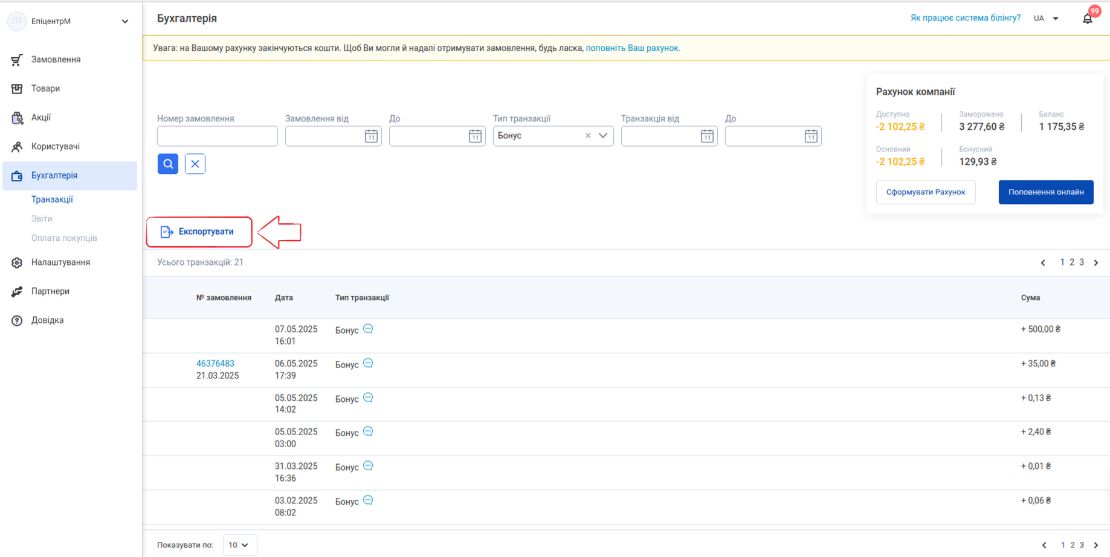Select Акції in sidebar menu
Image resolution: width=1110 pixels, height=557 pixels.
pos(41,118)
